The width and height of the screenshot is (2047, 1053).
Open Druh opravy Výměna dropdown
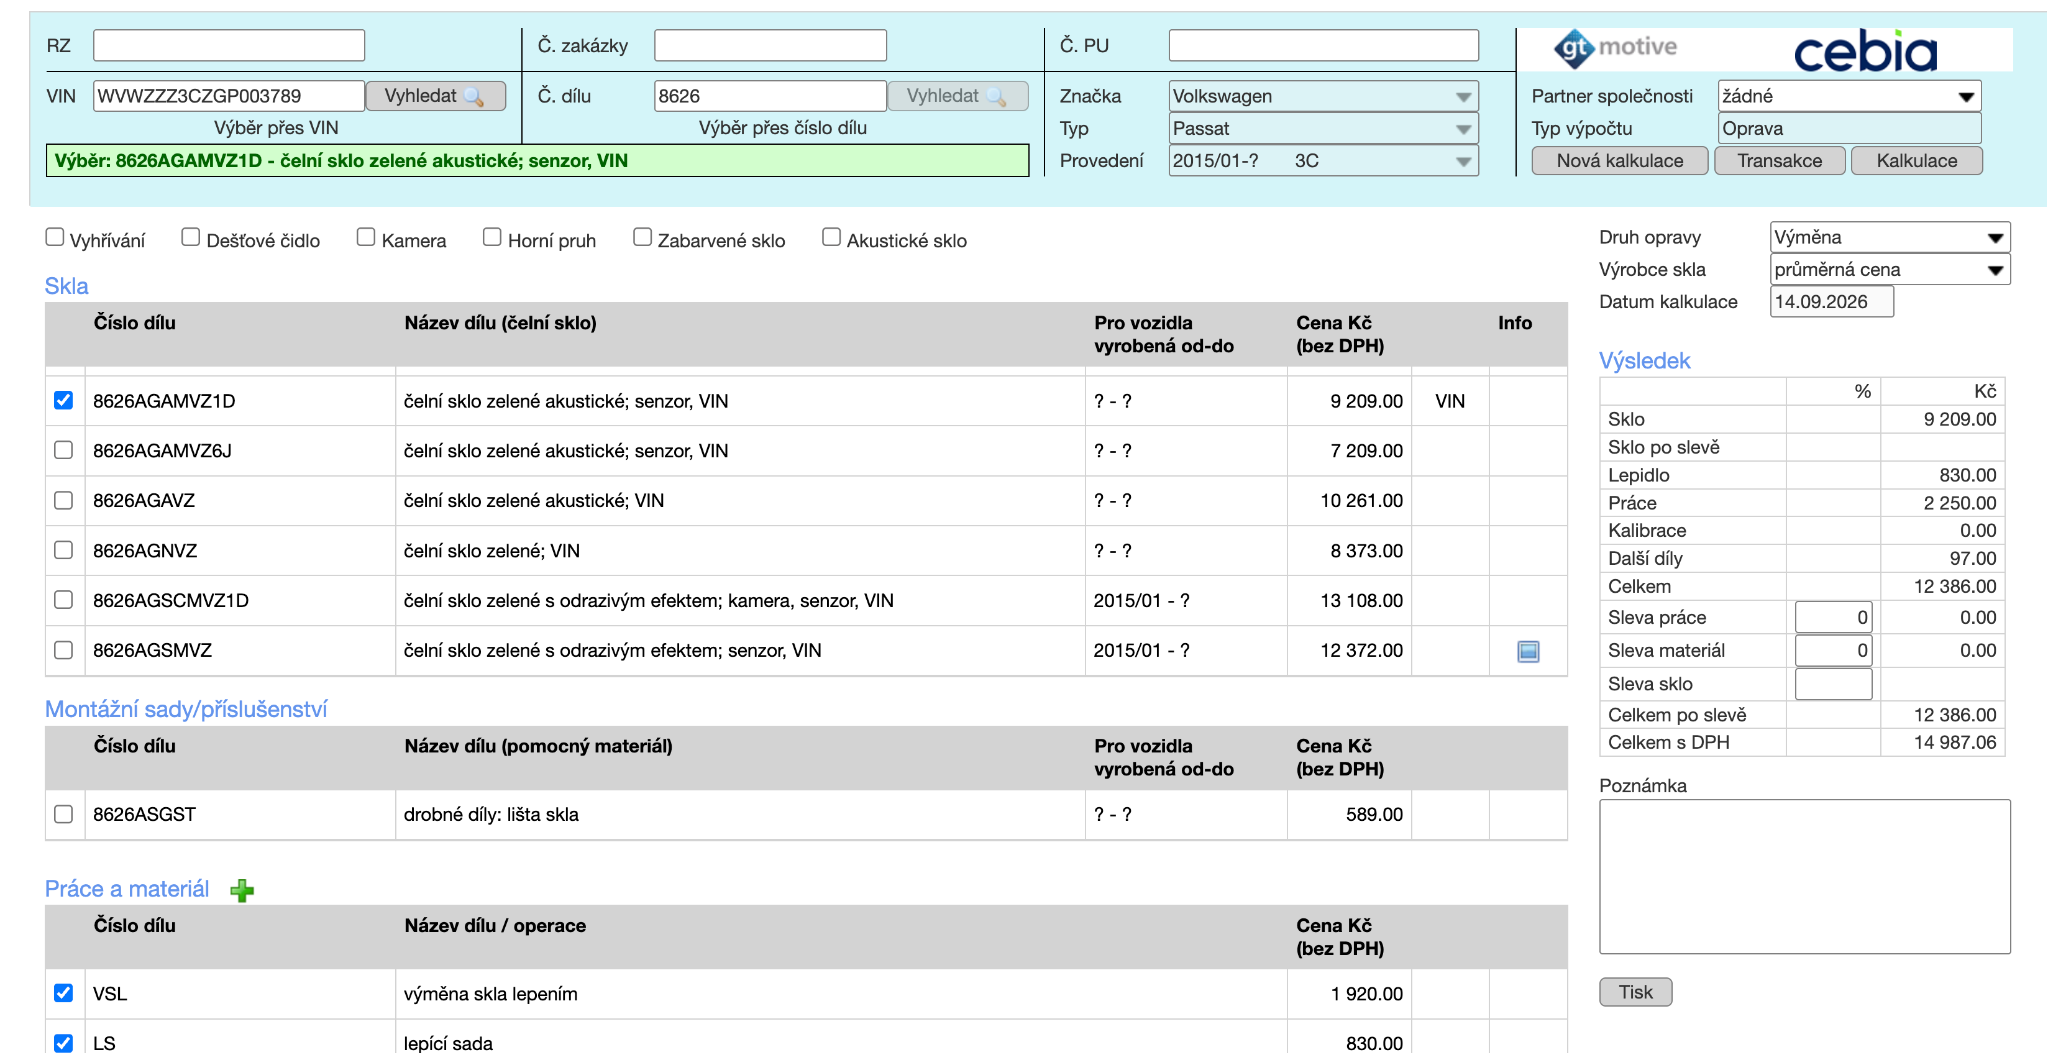click(x=1889, y=237)
